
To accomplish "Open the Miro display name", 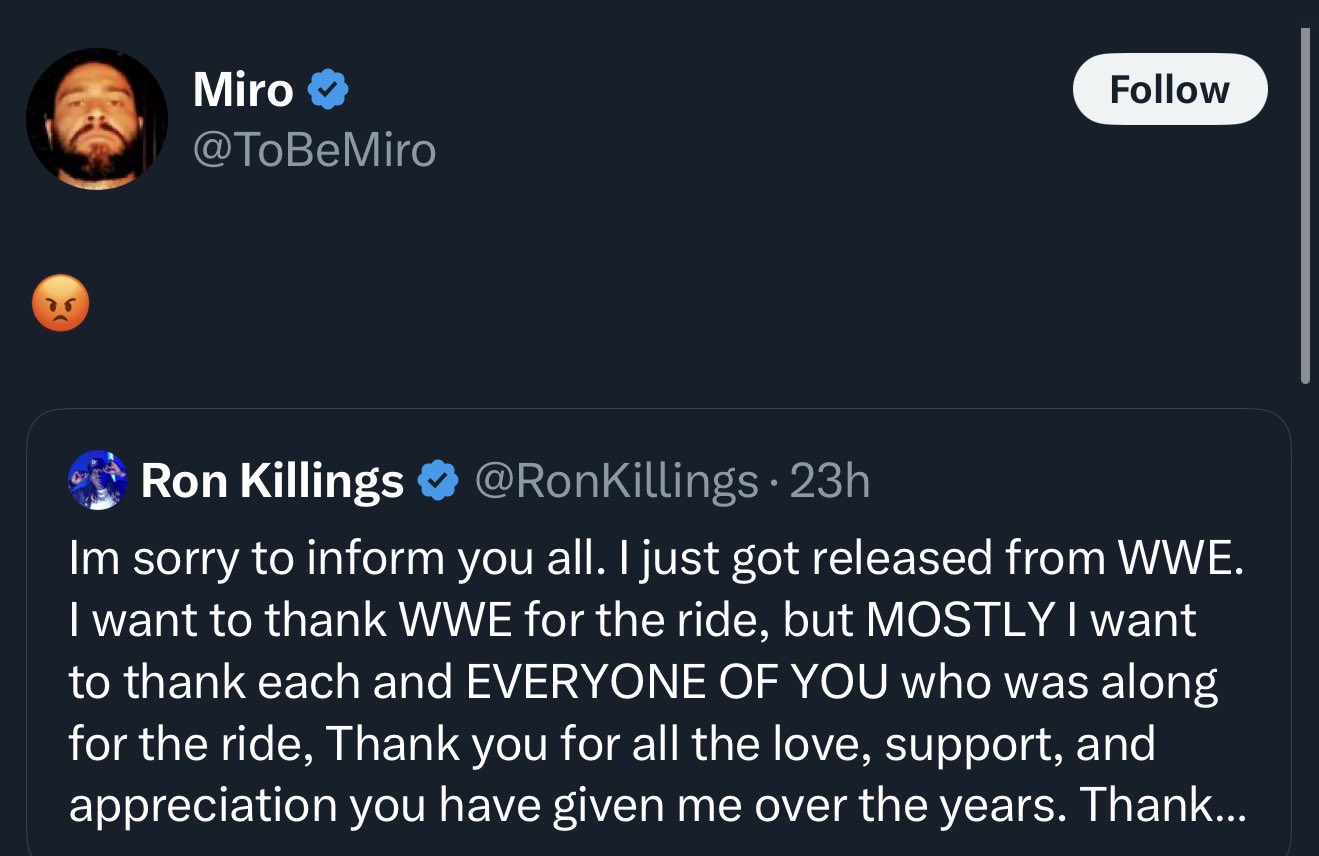I will (x=242, y=90).
